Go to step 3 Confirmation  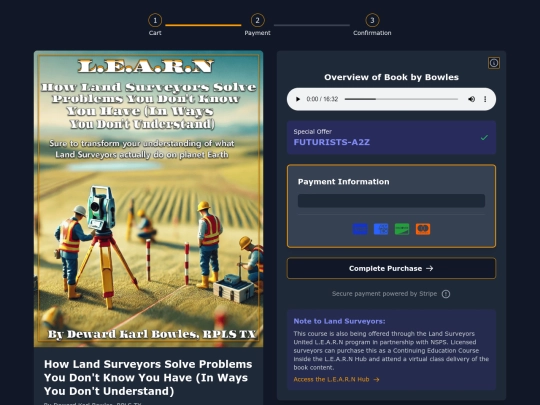[372, 24]
